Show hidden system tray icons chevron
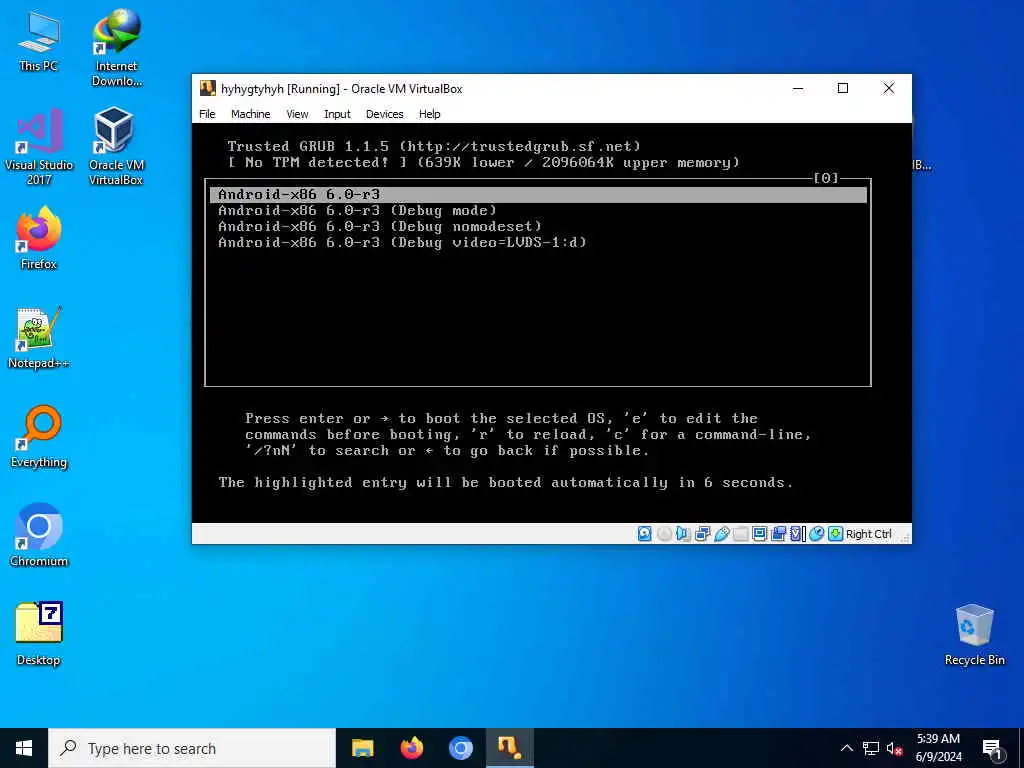 click(x=846, y=748)
